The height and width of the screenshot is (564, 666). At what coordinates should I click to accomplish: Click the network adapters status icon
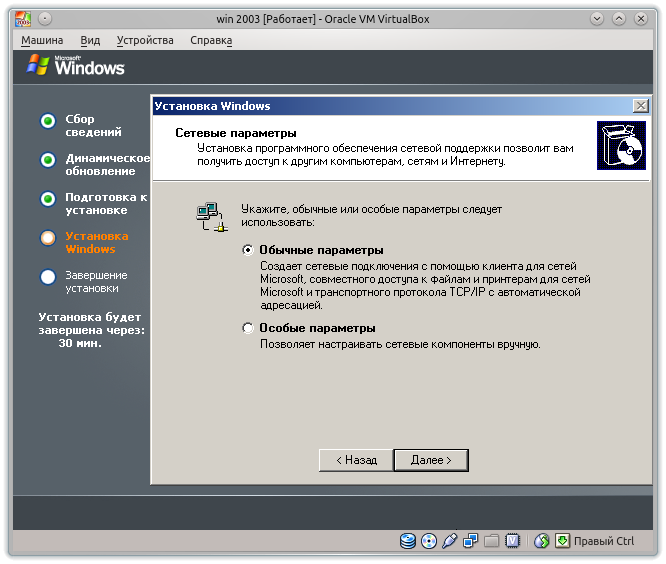point(471,541)
